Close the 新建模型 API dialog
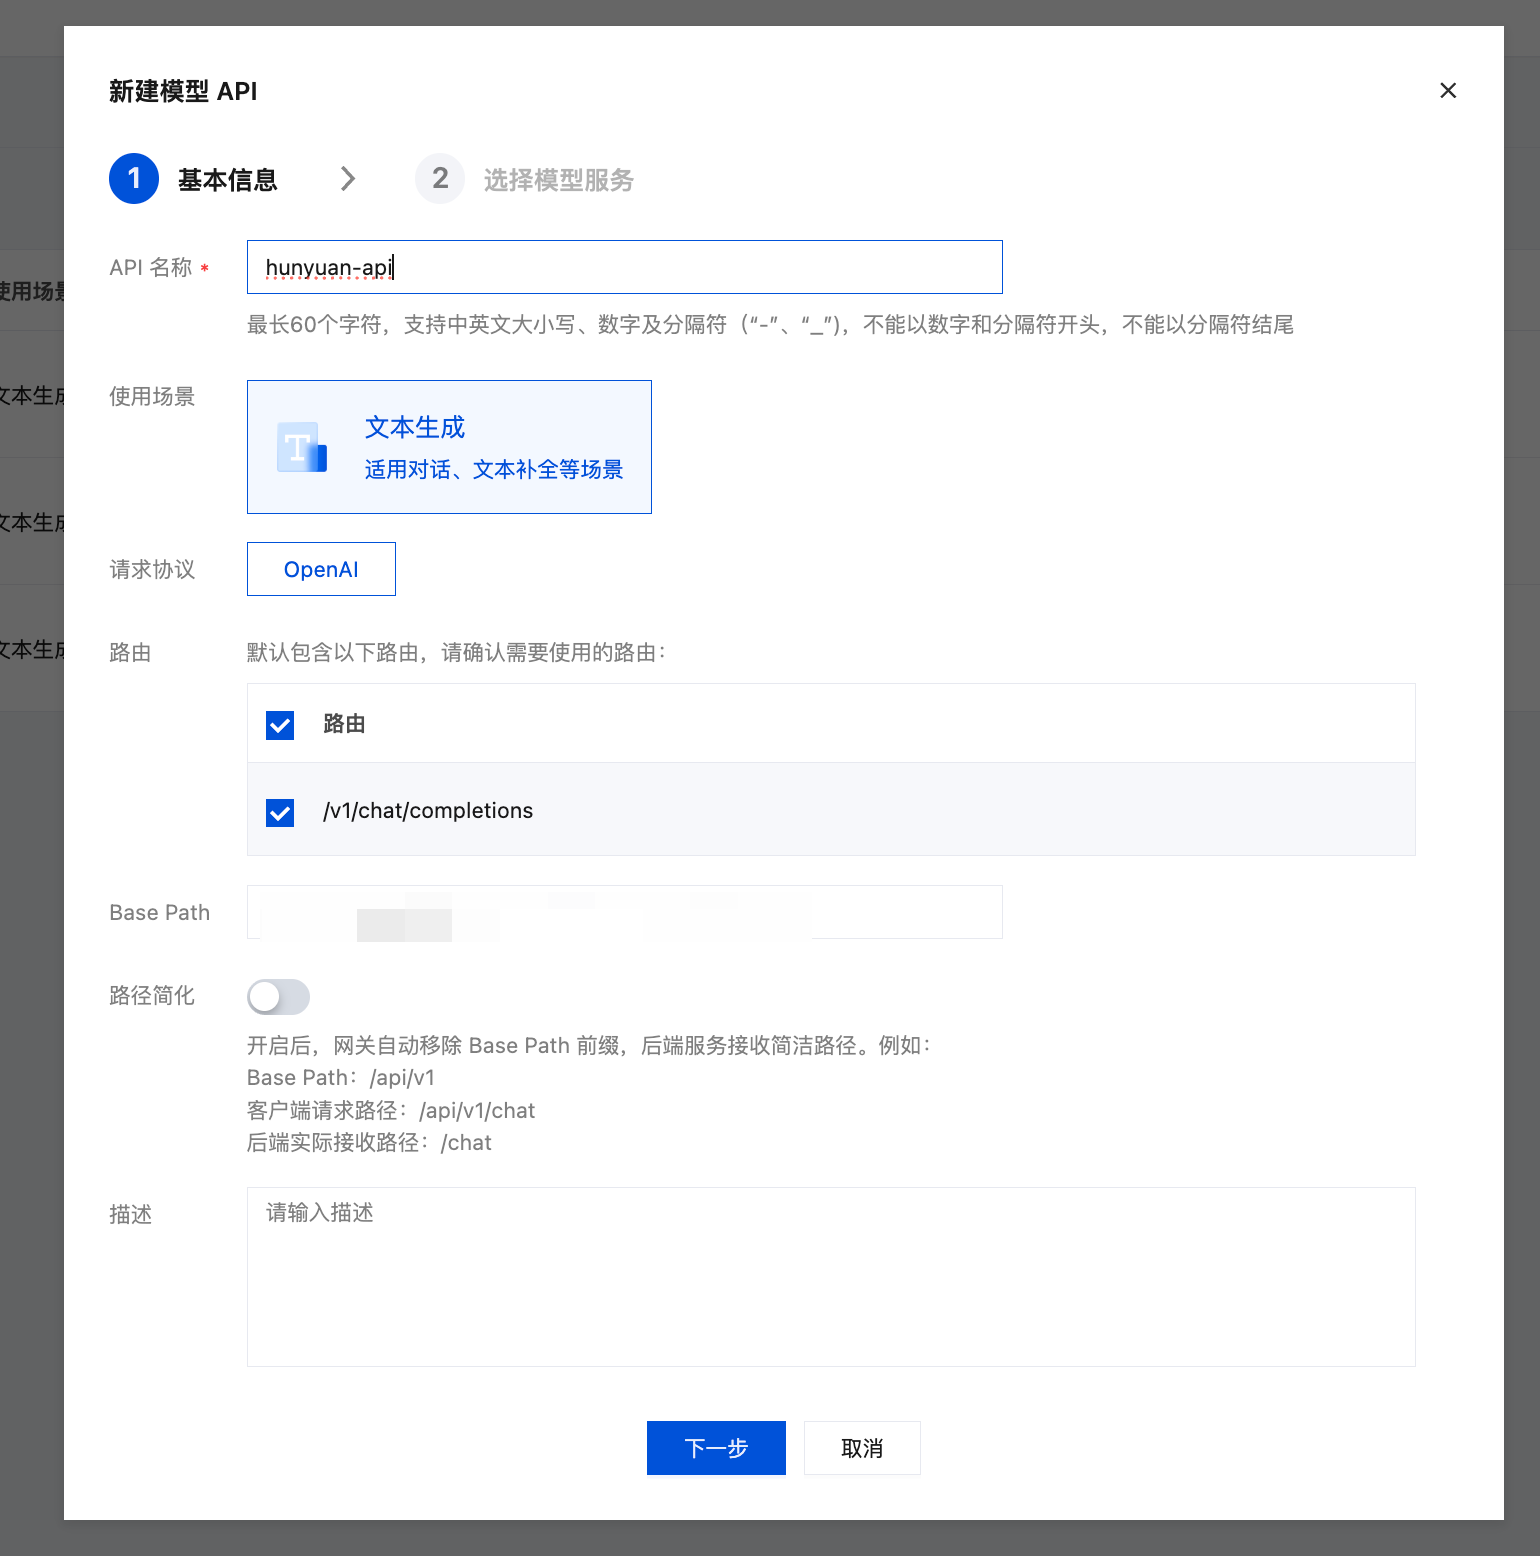This screenshot has width=1540, height=1556. pyautogui.click(x=1447, y=91)
